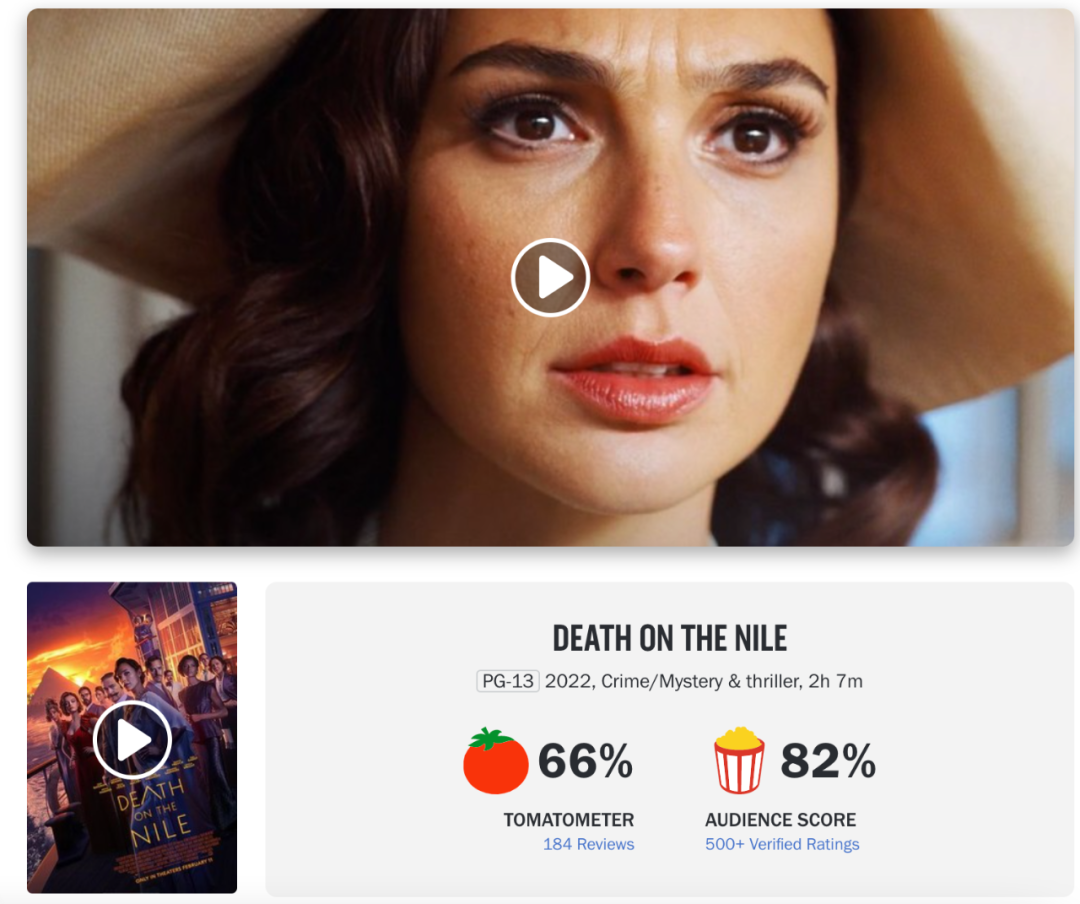
Task: Click the Crime/Mystery & thriller genre text
Action: coord(701,681)
